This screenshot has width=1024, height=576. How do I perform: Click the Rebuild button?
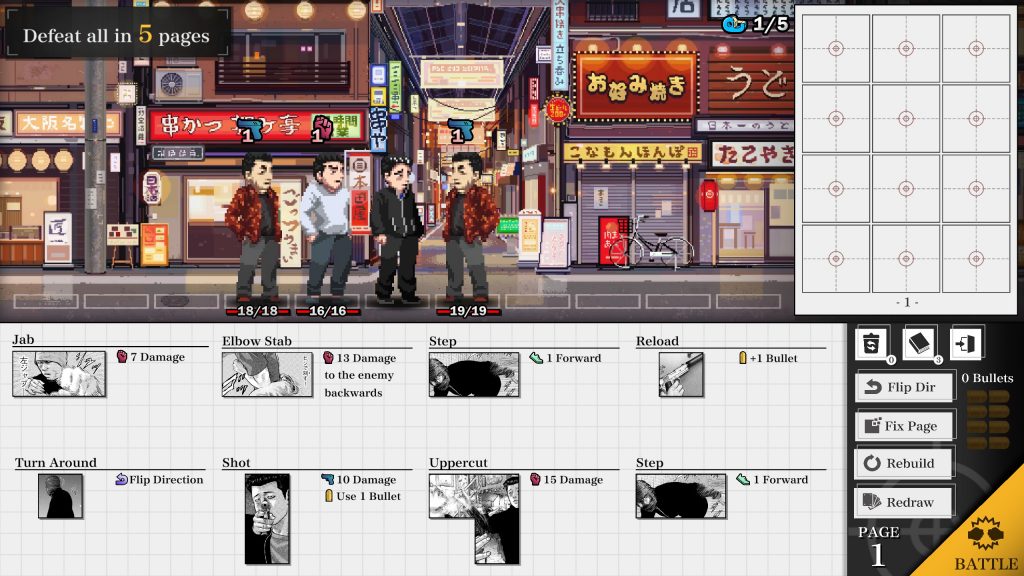tap(904, 463)
